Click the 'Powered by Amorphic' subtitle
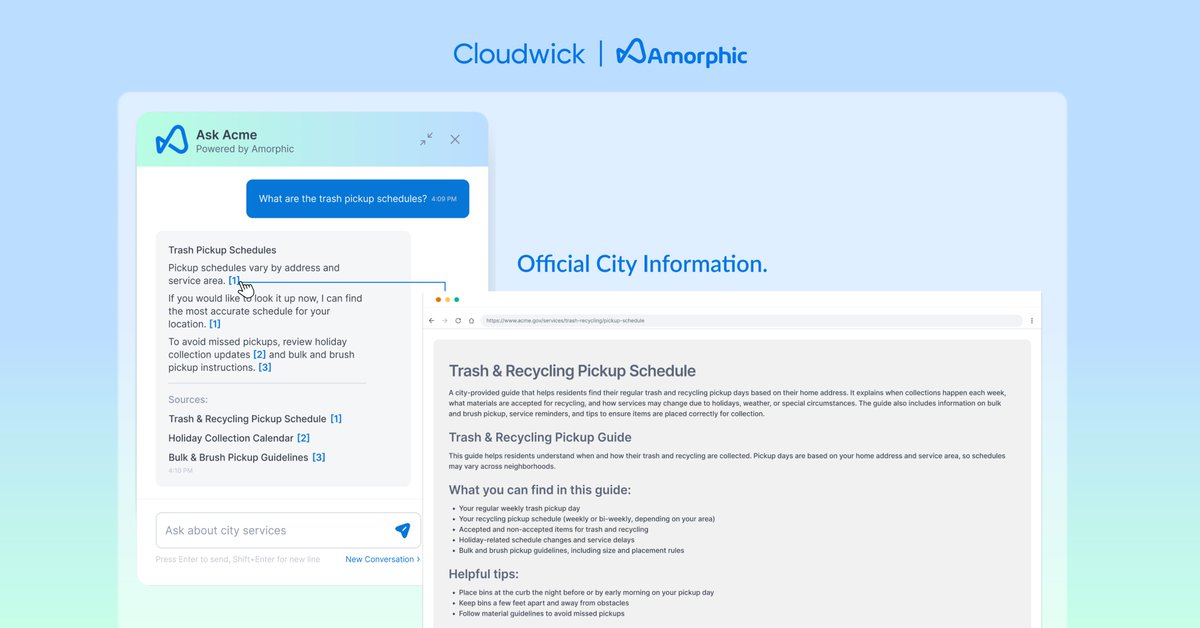 (x=245, y=149)
